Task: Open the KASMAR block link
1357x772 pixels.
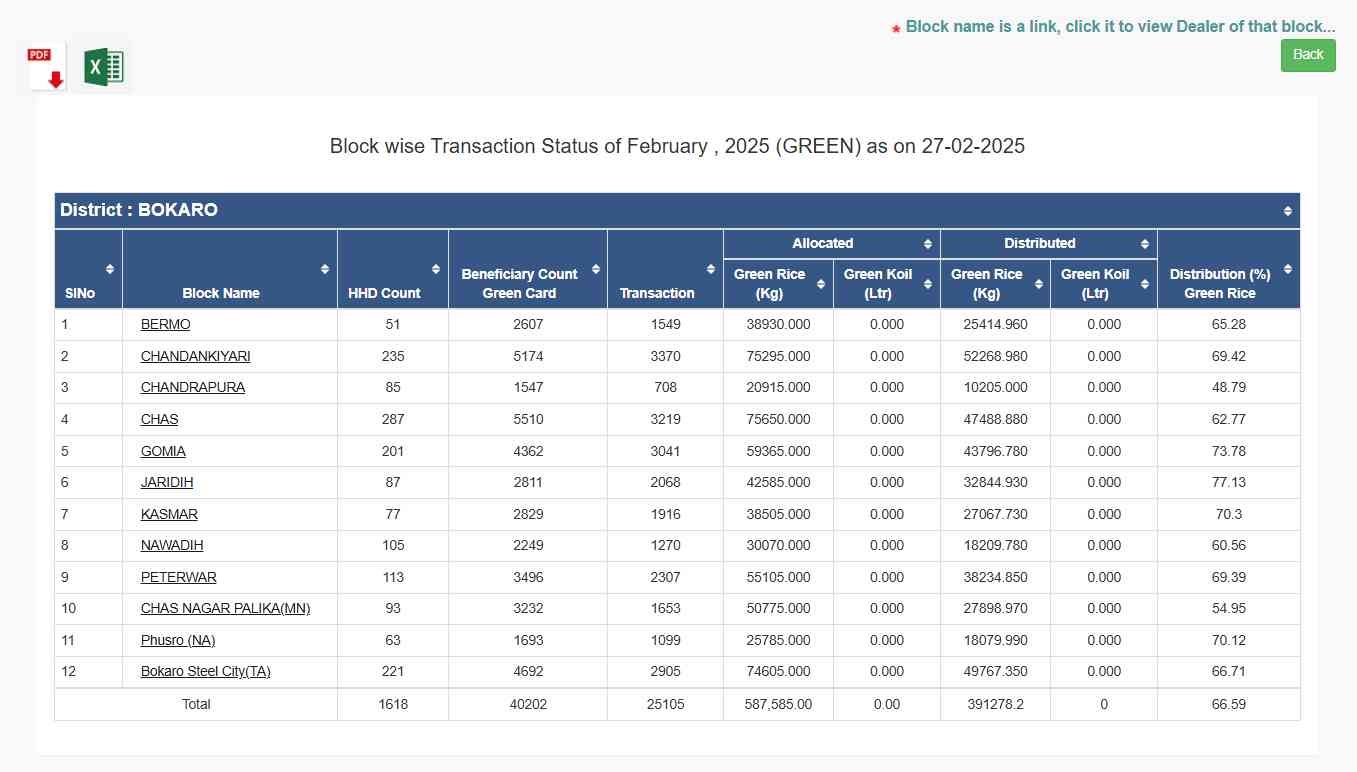Action: [x=169, y=514]
